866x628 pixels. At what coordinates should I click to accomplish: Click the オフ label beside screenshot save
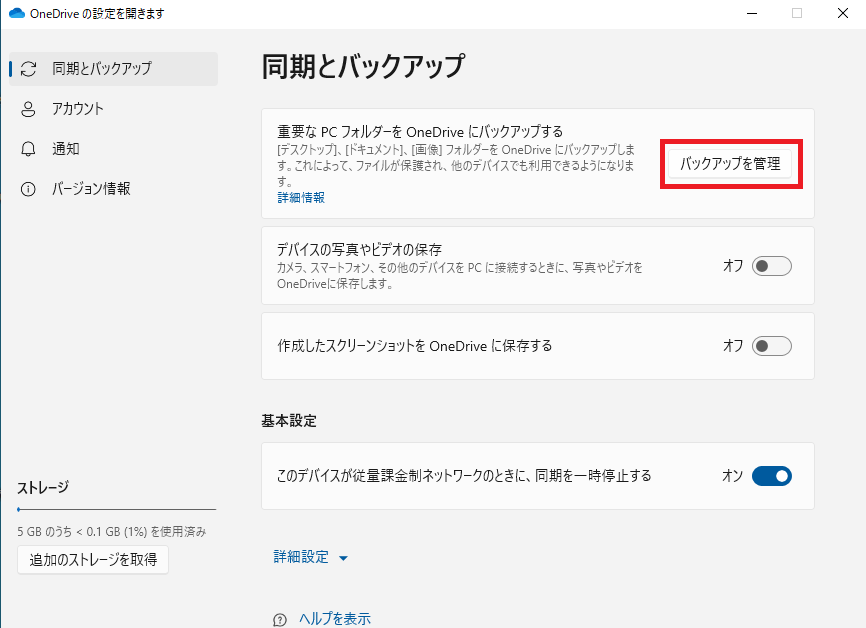point(733,346)
